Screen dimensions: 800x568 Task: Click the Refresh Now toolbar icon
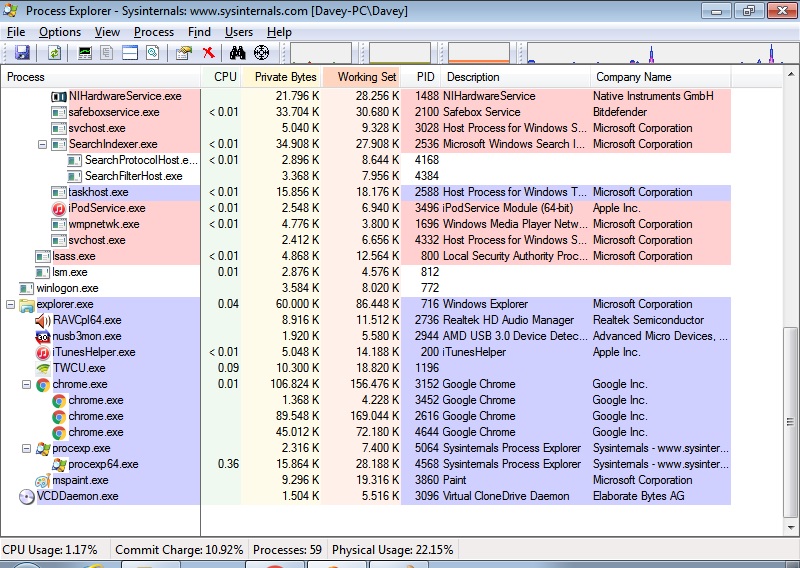[x=54, y=53]
